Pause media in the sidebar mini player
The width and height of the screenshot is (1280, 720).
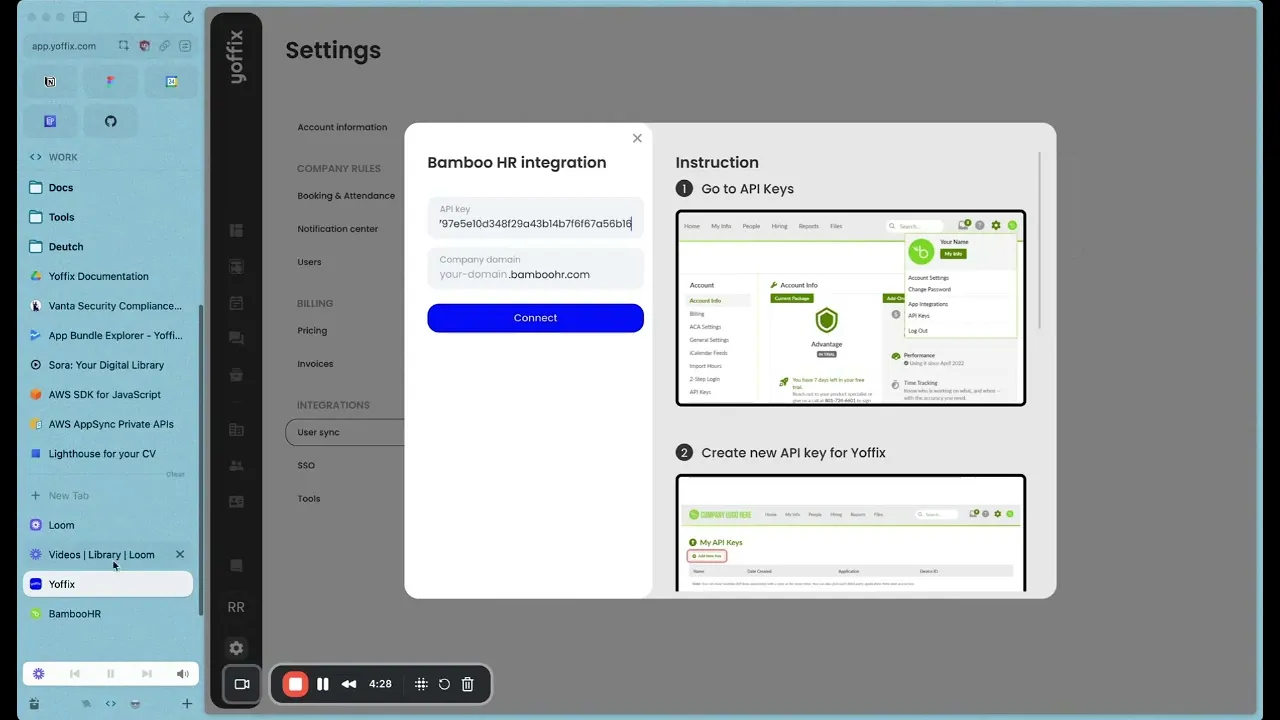111,674
